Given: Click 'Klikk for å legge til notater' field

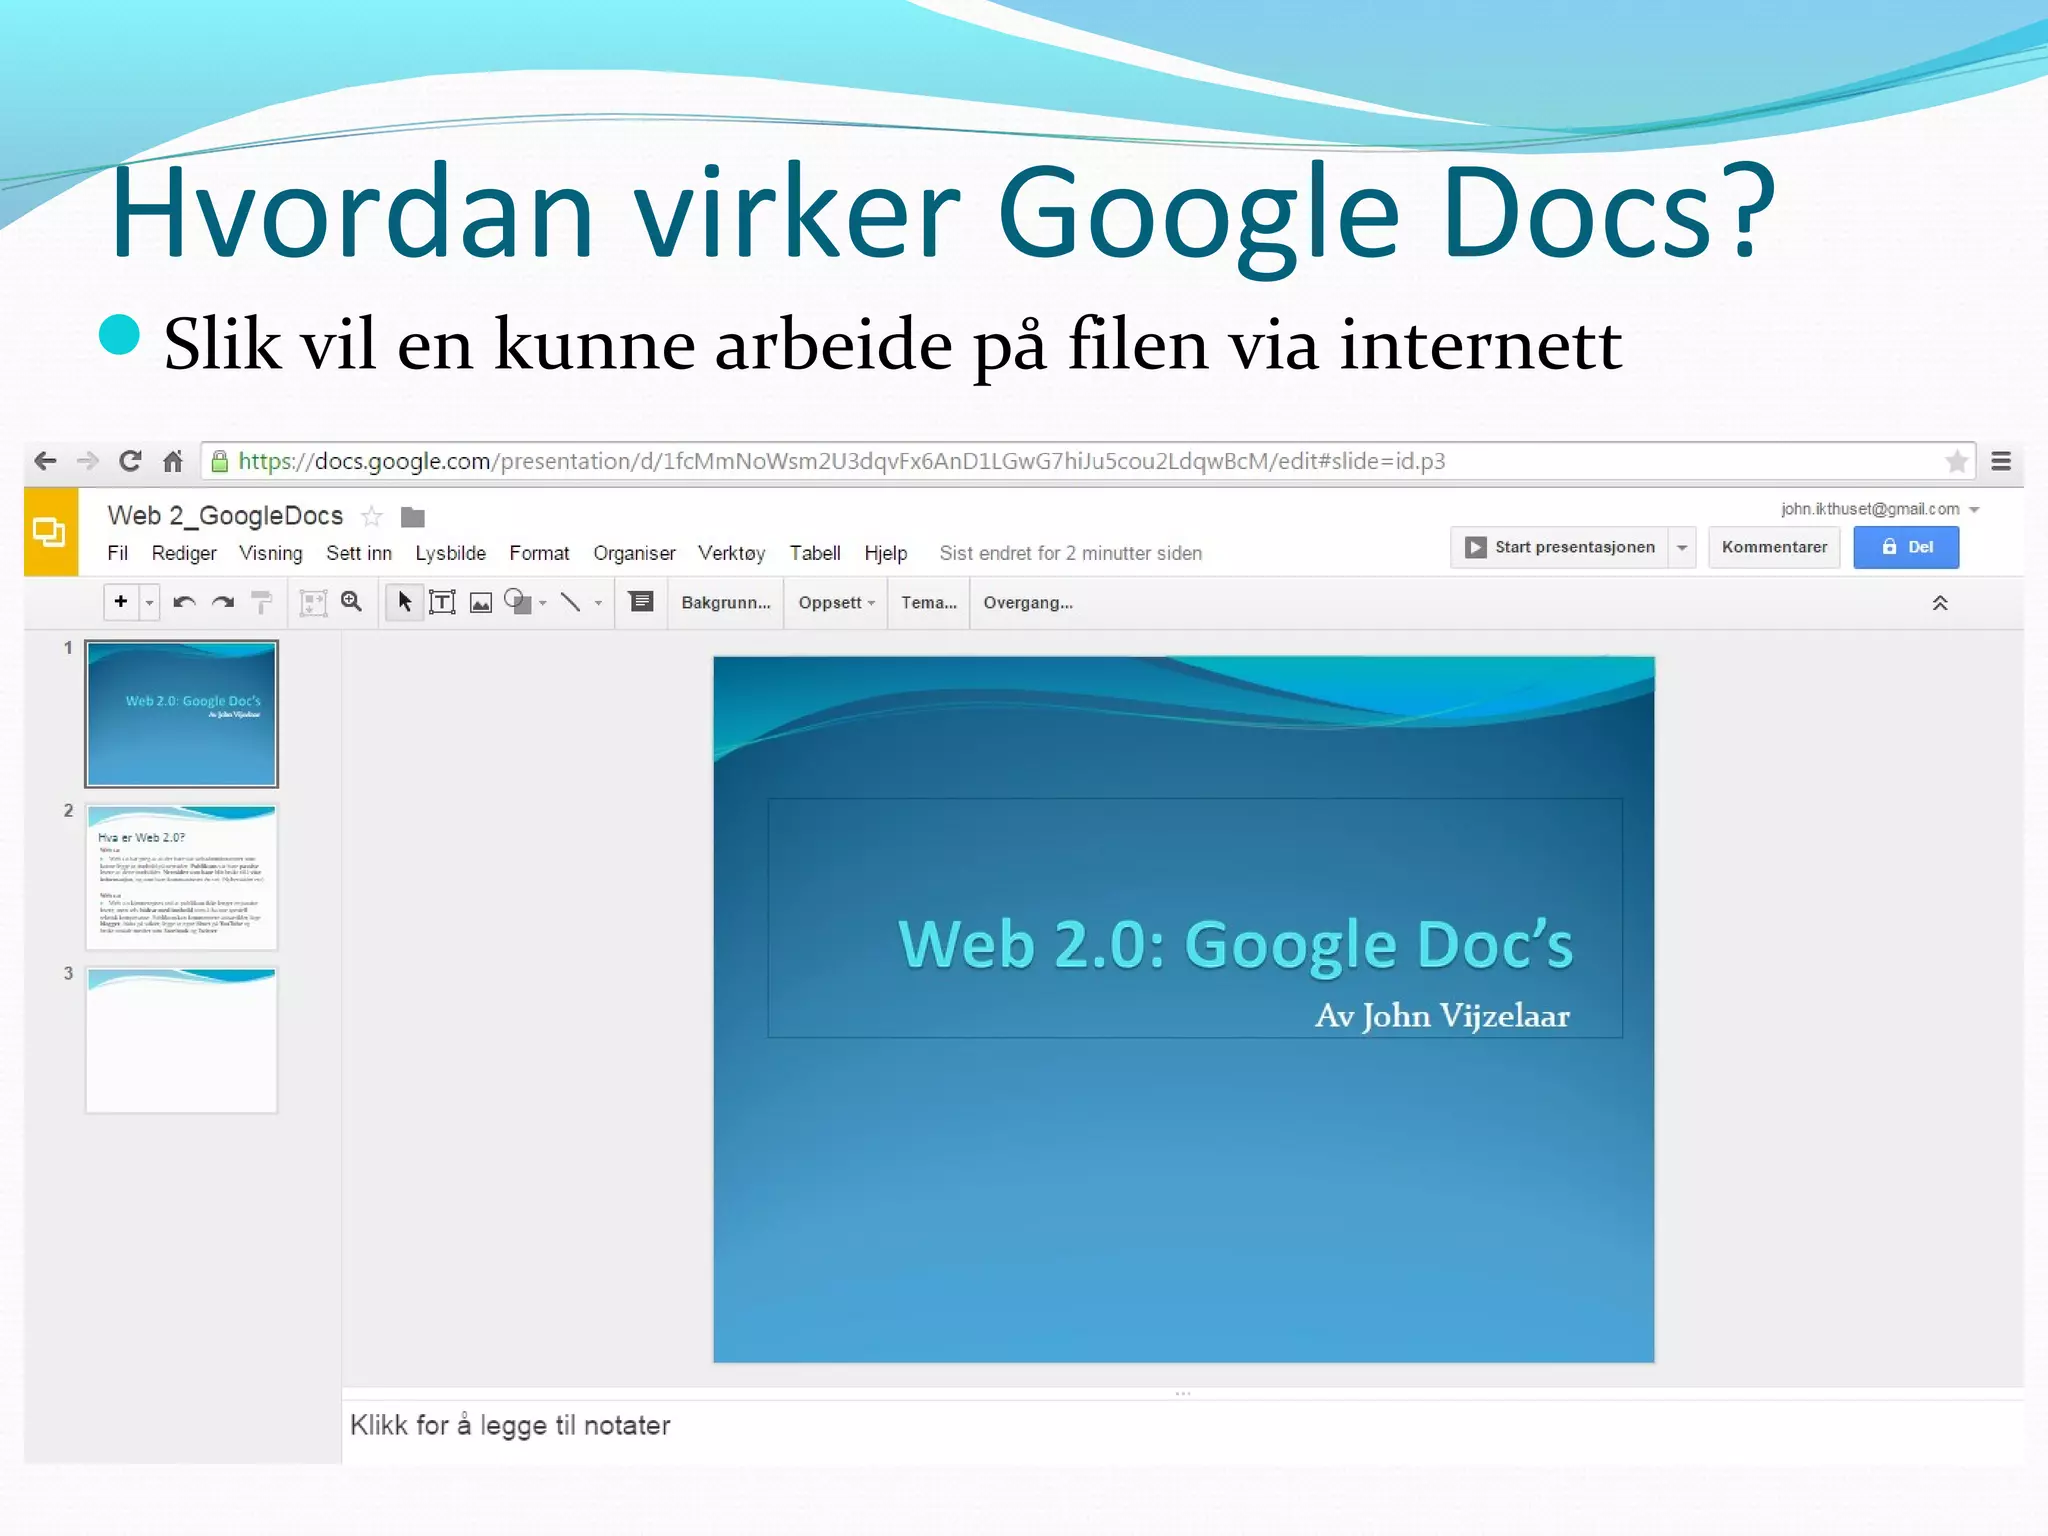Looking at the screenshot, I should pyautogui.click(x=1182, y=1425).
